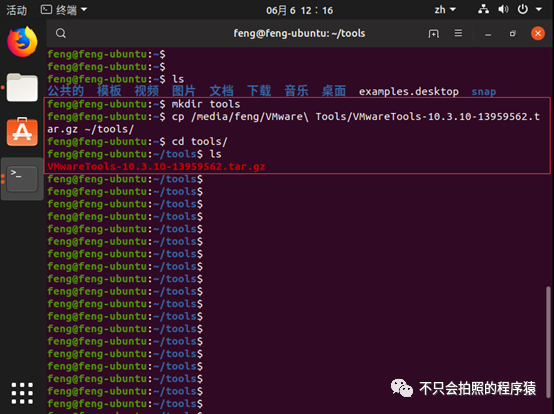Click the 图片 folder name
554x414 pixels.
pyautogui.click(x=184, y=91)
